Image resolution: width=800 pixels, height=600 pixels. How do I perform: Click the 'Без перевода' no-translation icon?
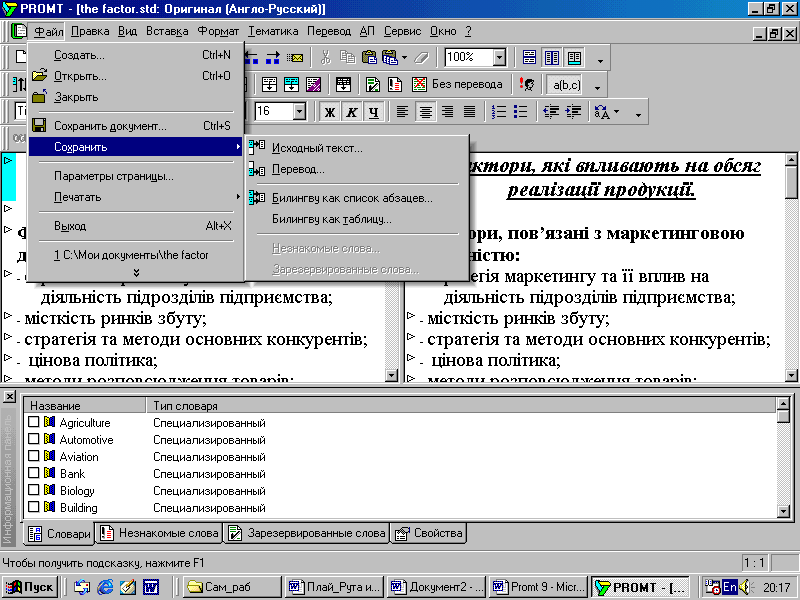point(419,84)
